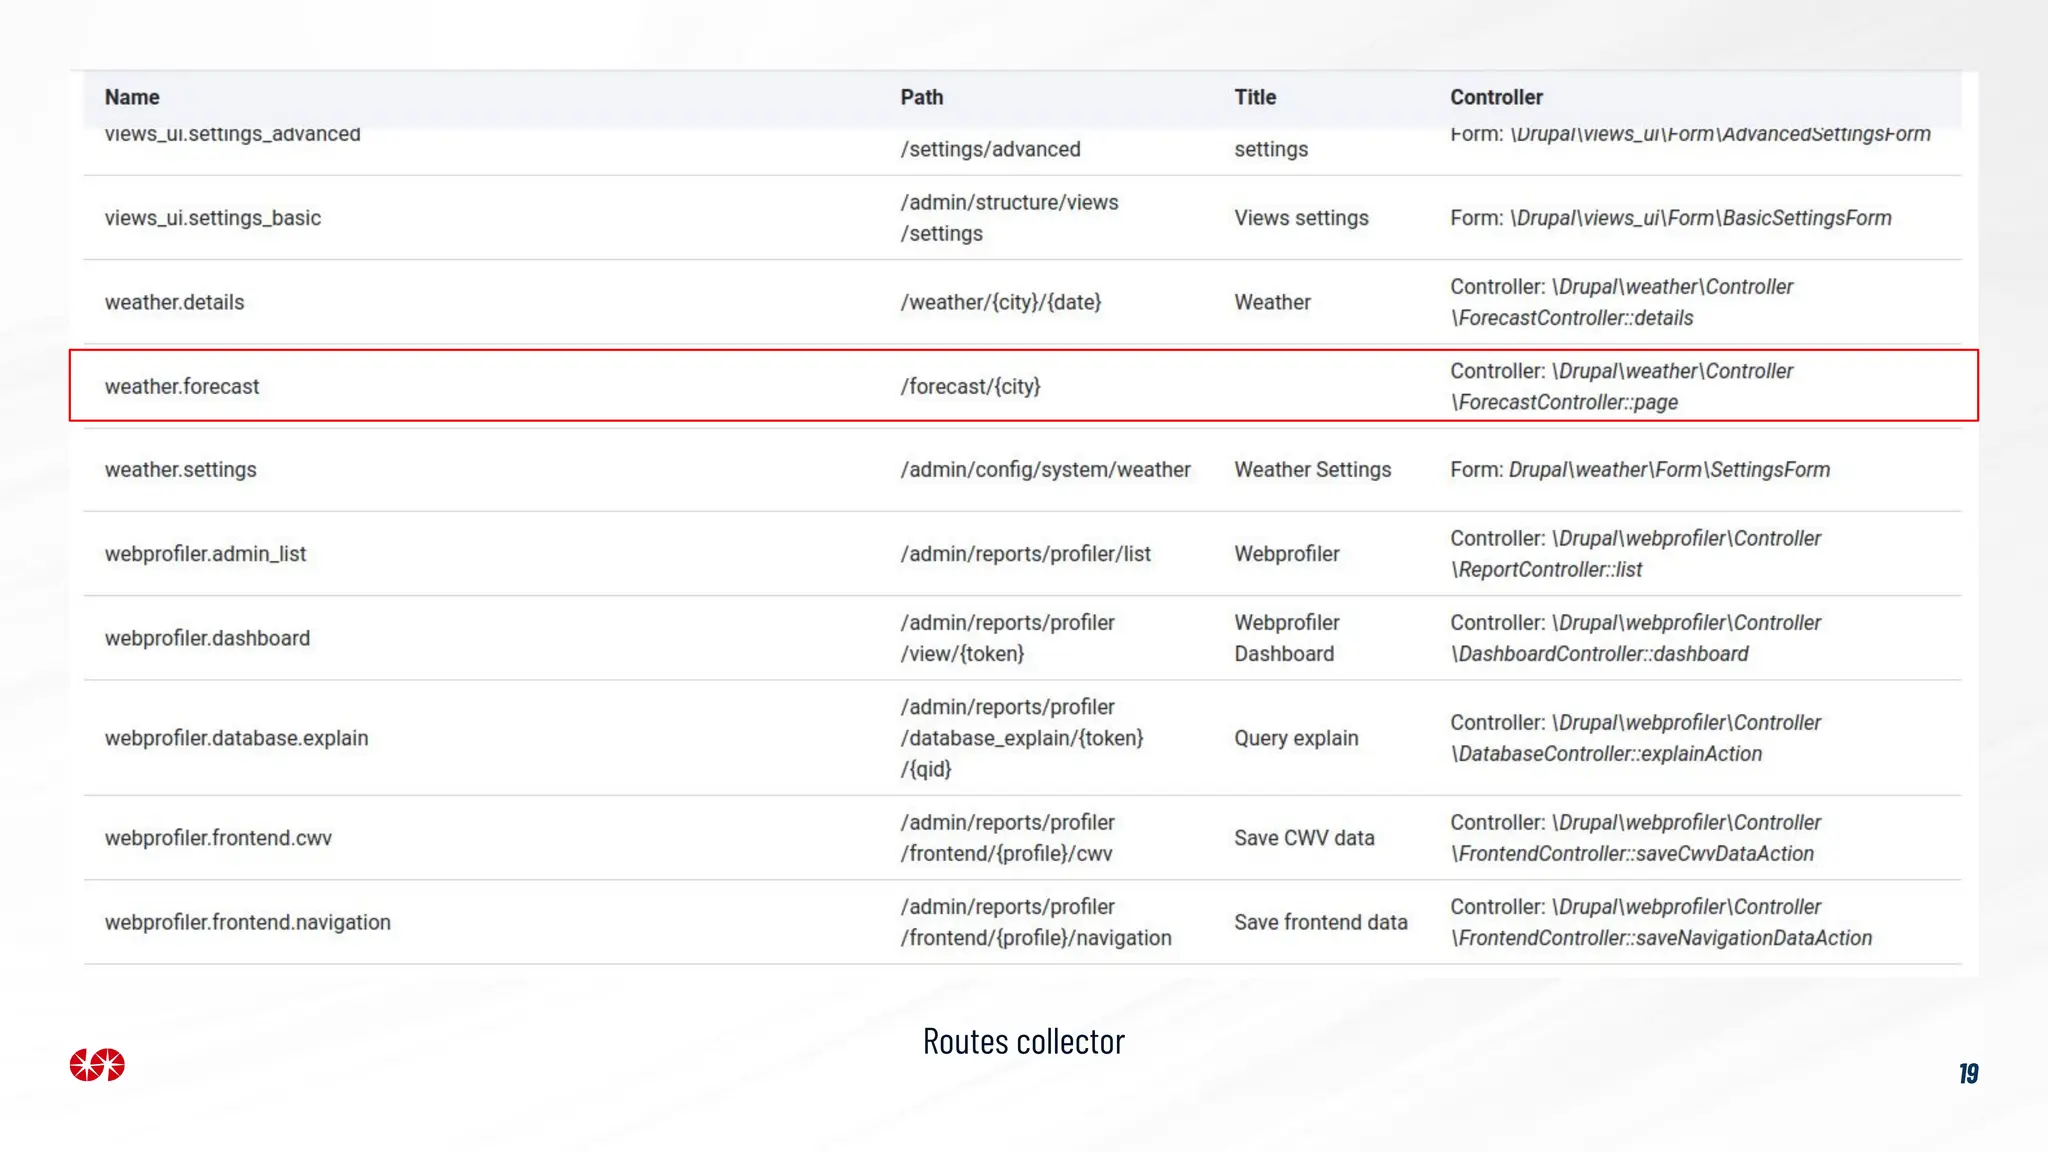Click the Title column header
2048x1152 pixels.
[x=1254, y=97]
